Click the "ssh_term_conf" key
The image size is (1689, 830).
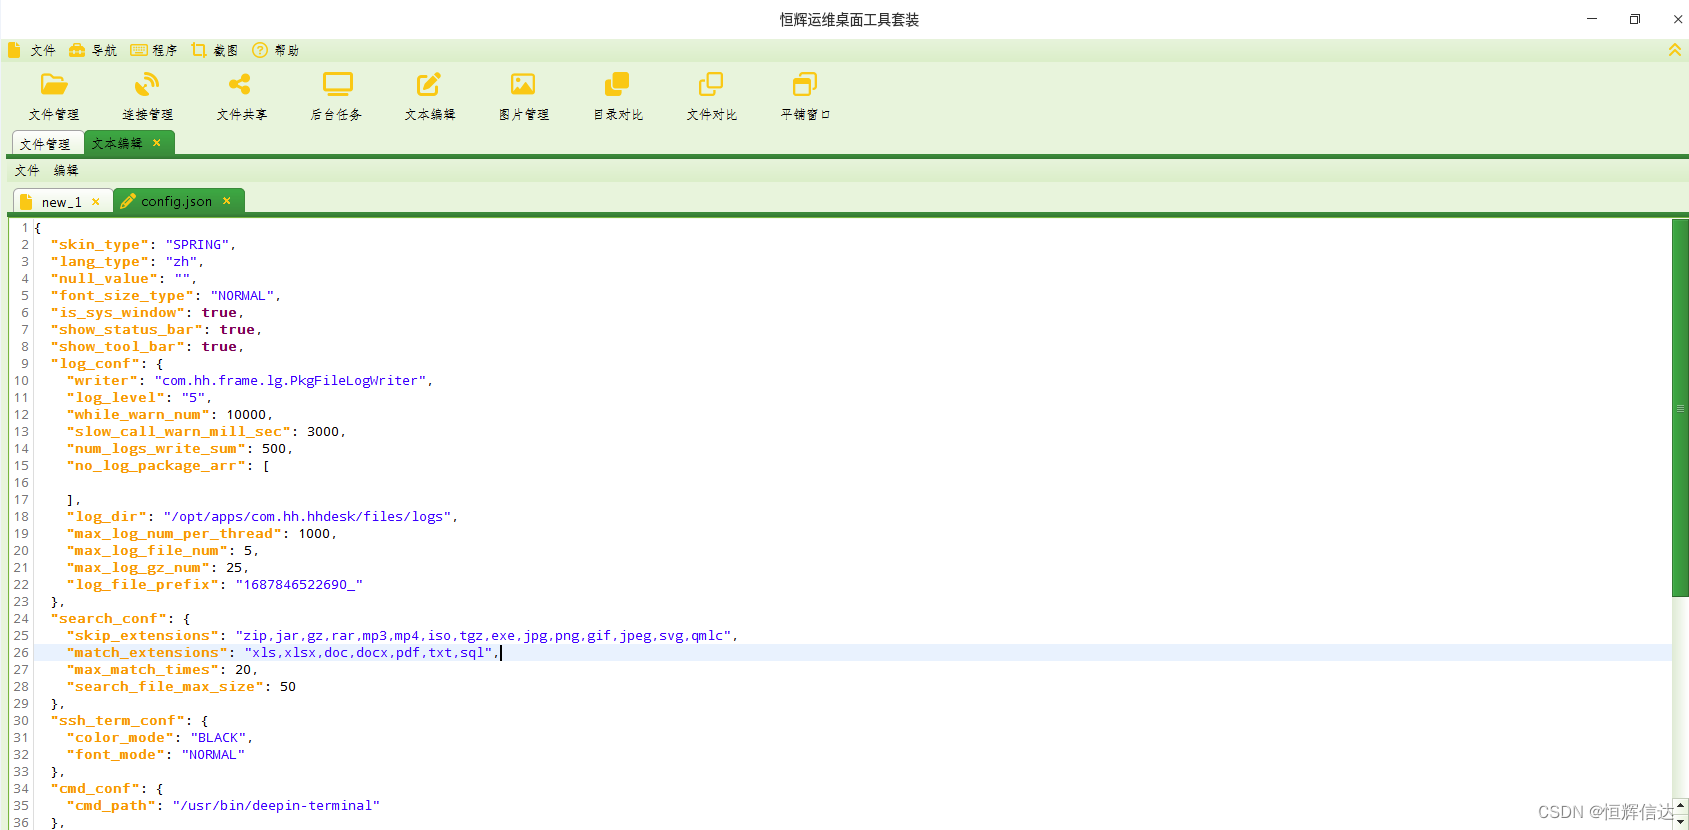118,721
